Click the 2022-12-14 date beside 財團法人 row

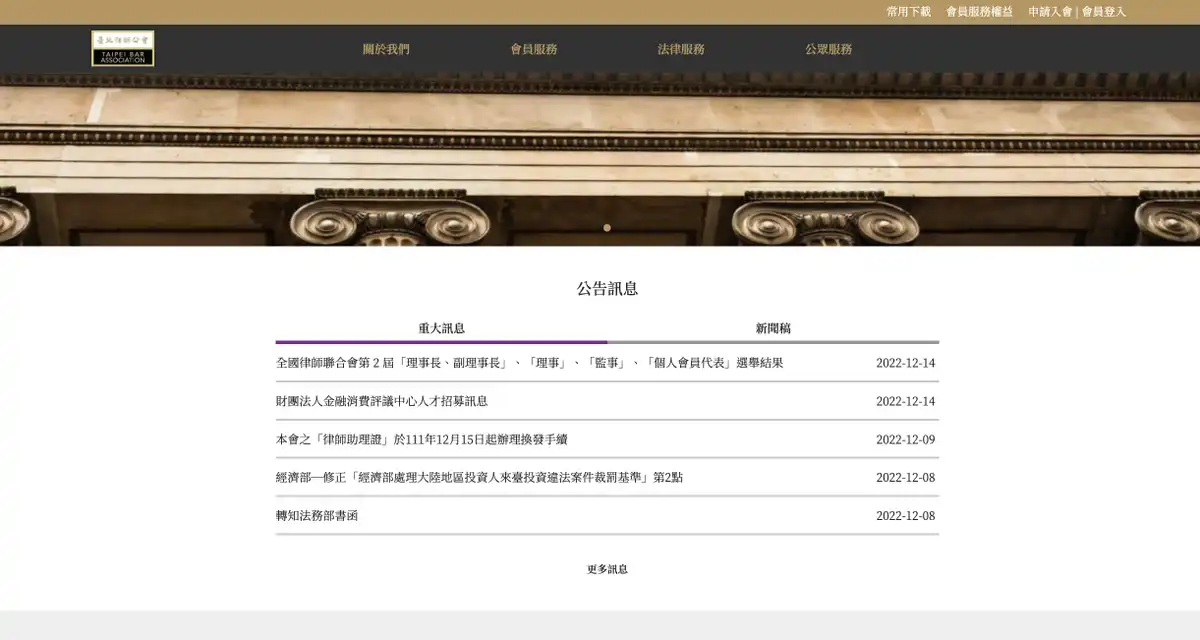point(906,401)
